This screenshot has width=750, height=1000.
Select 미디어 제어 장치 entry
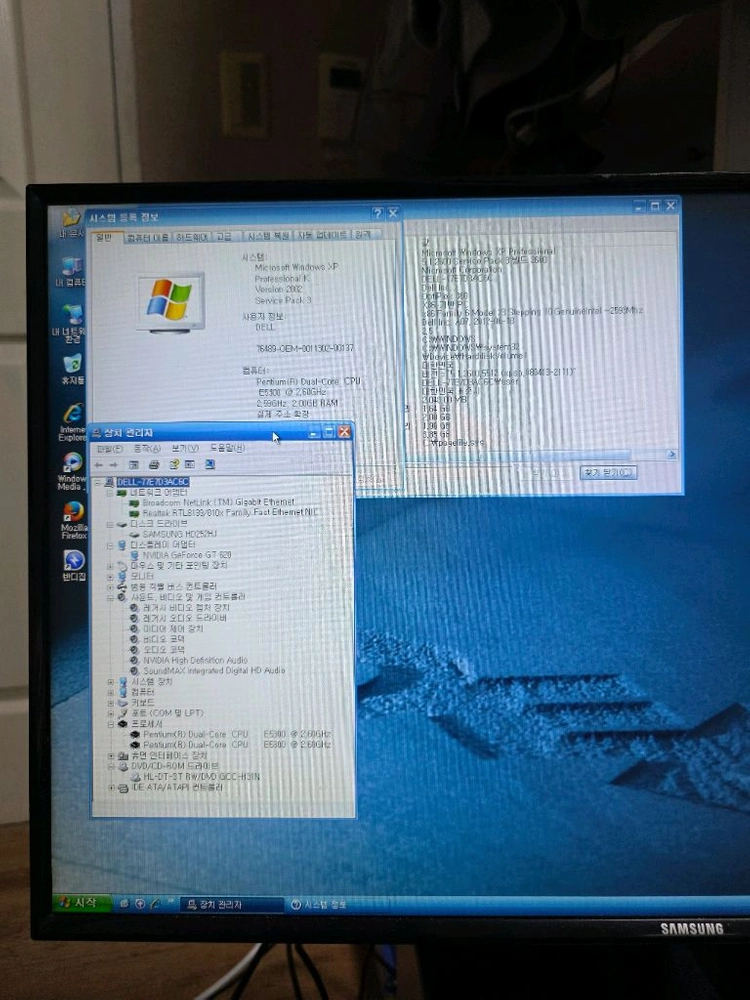pyautogui.click(x=173, y=629)
